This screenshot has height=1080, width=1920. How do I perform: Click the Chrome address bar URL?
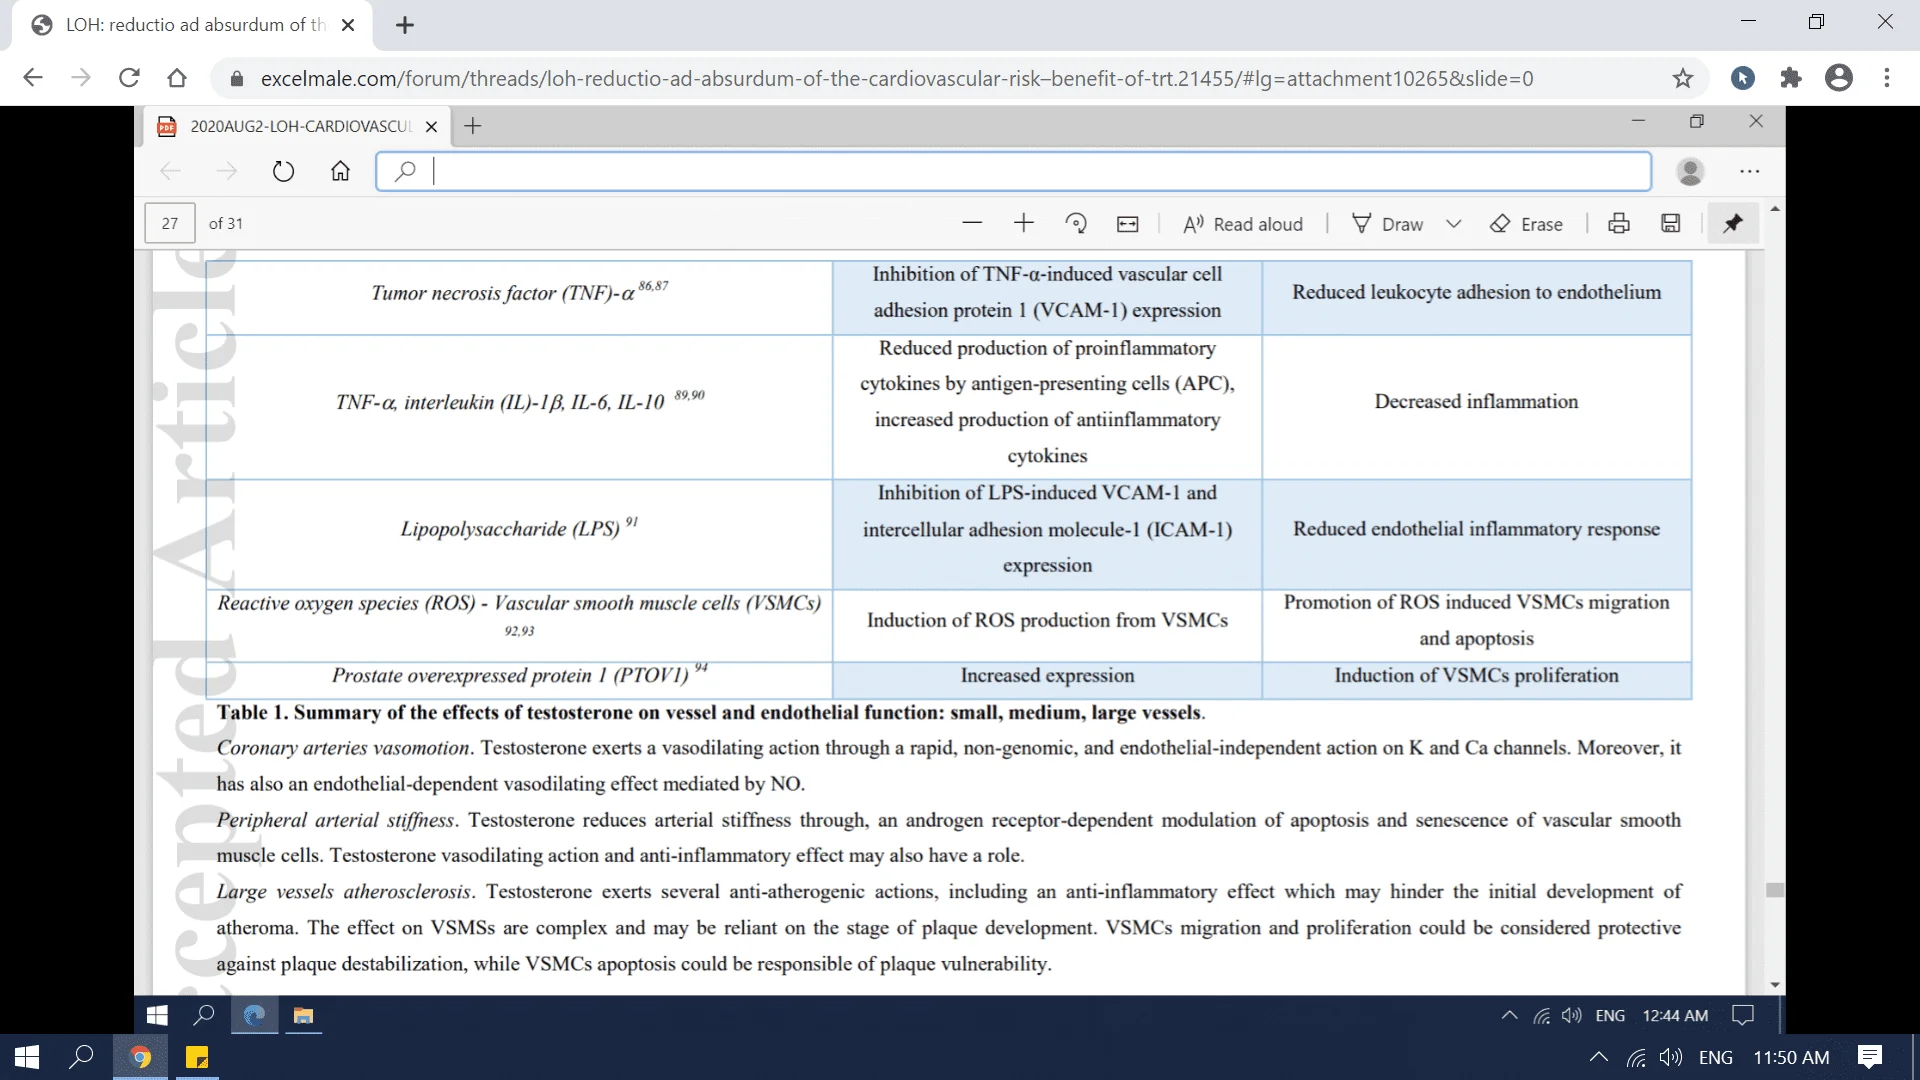point(897,78)
